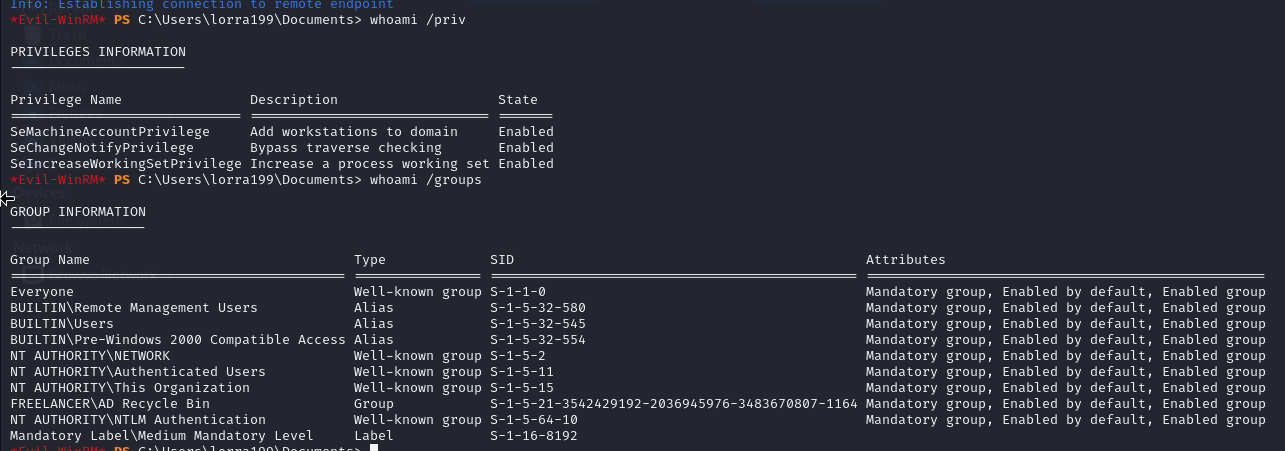
Task: Select 'NT AUTHORITY\NTLM Authentication' group name
Action: 138,420
